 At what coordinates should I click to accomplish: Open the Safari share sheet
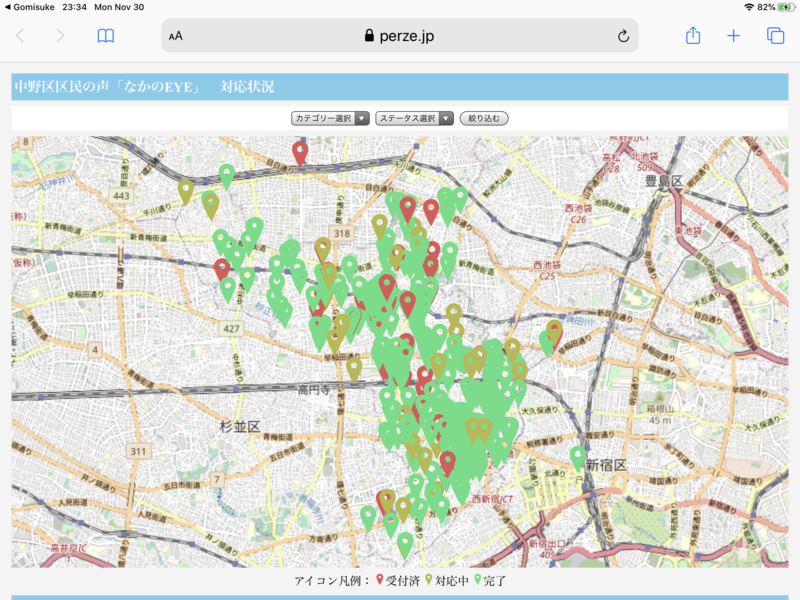click(693, 35)
